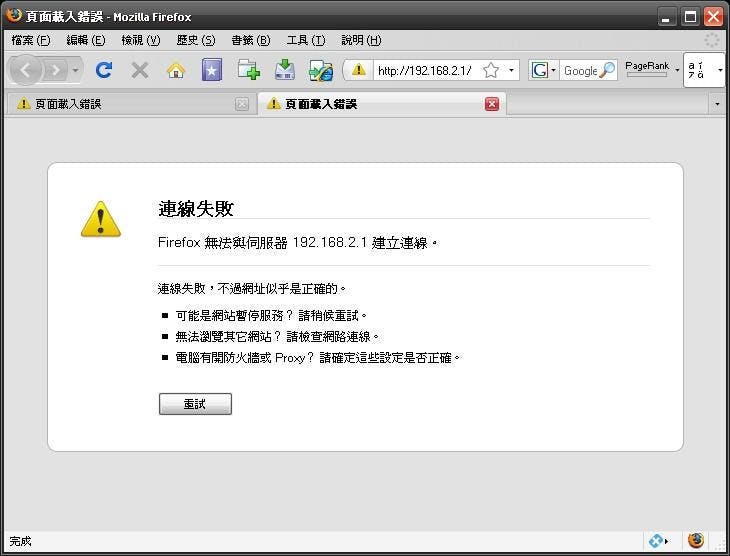Open the Google search engine selector dropdown
Viewport: 730px width, 556px height.
[x=543, y=70]
